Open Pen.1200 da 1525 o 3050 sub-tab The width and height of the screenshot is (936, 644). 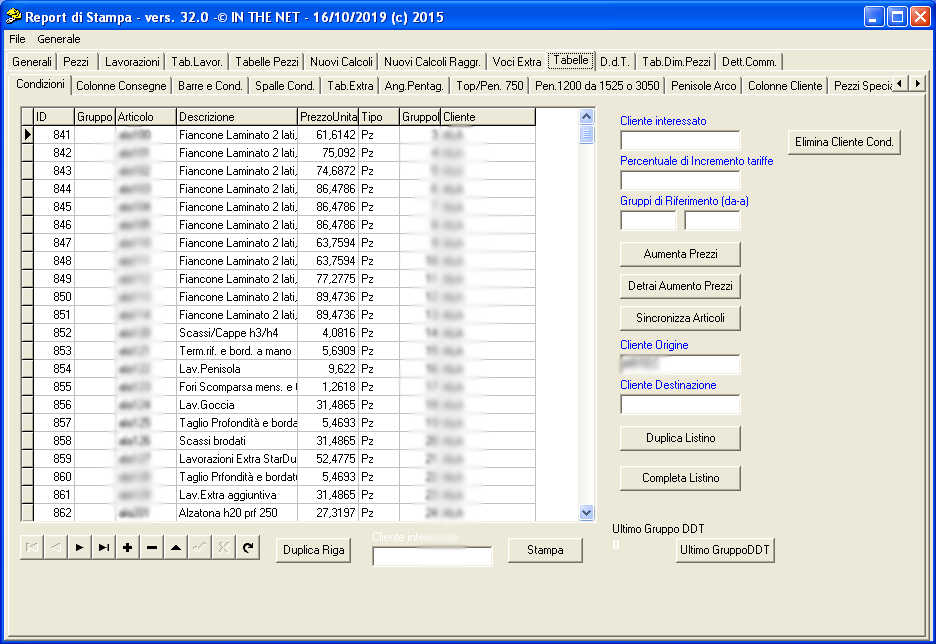point(597,85)
